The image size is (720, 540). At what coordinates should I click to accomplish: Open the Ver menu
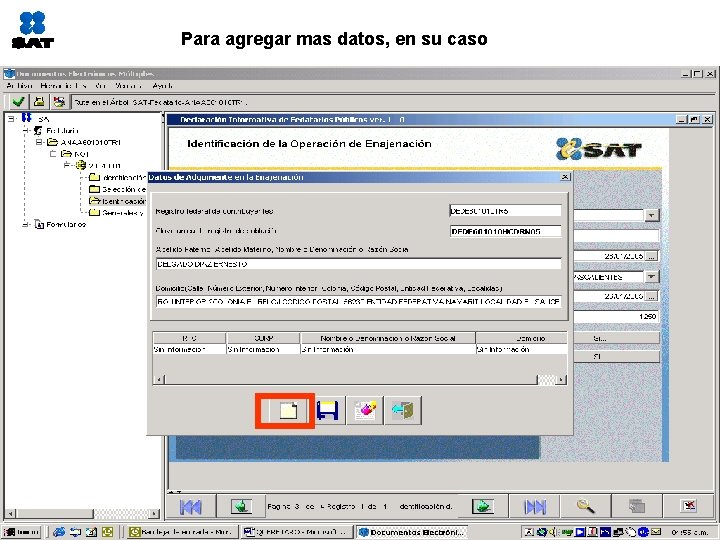(101, 86)
